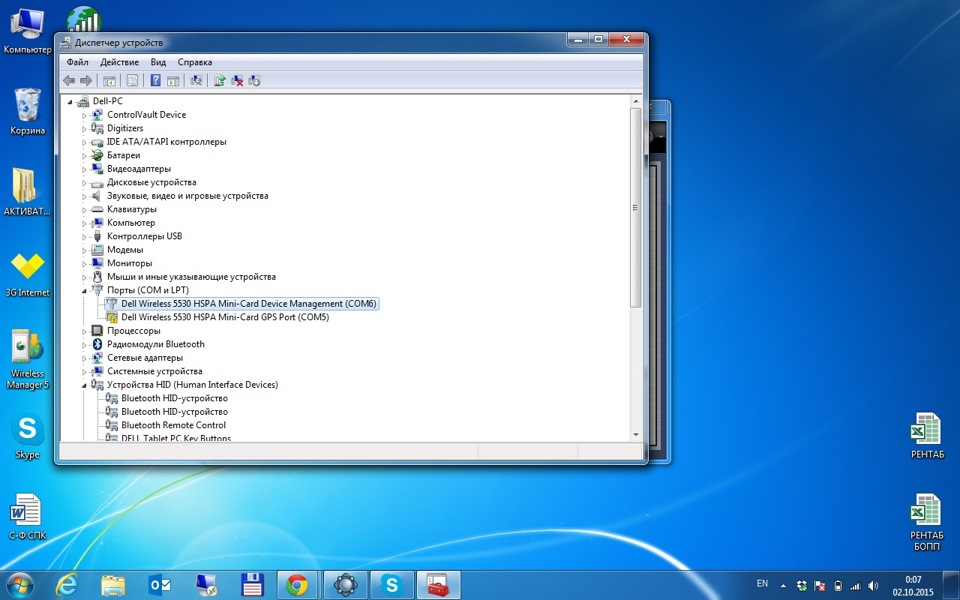Click Update driver software toolbar icon
The image size is (960, 600).
pos(219,80)
